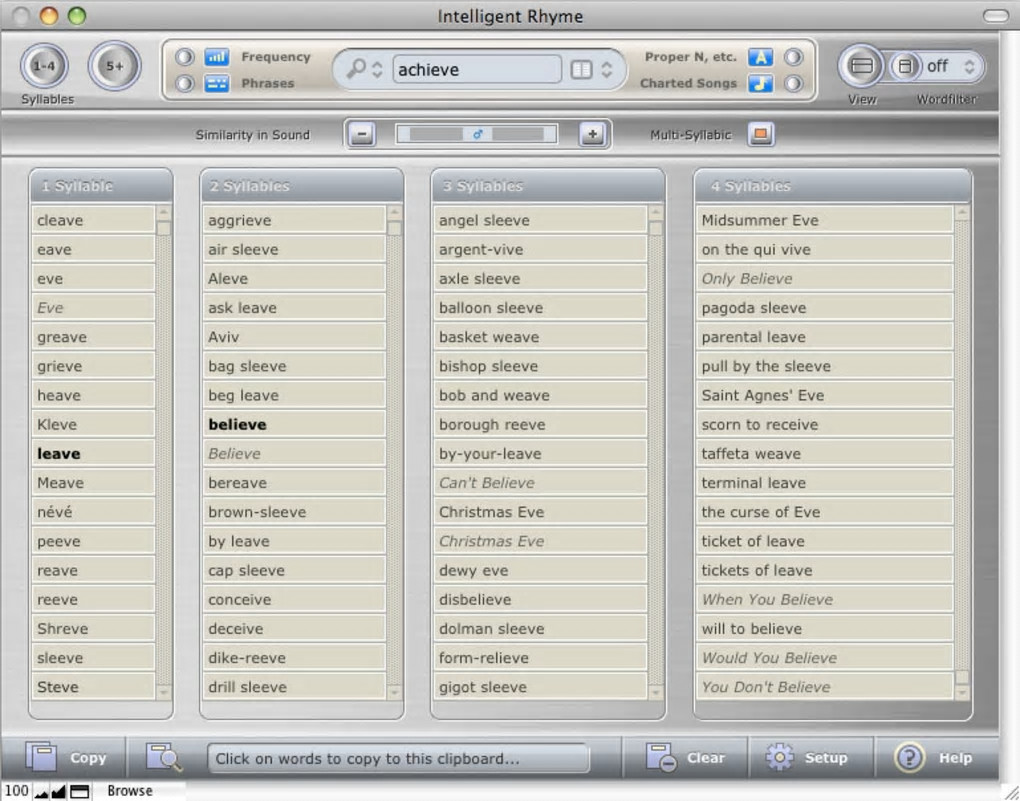
Task: Toggle the Proper N, etc. radio button
Action: click(x=793, y=57)
